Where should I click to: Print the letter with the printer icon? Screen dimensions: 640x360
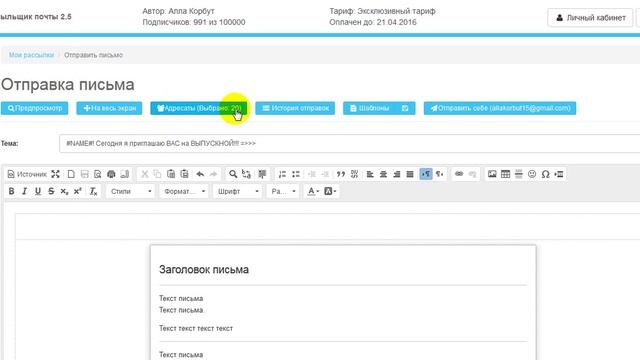pyautogui.click(x=111, y=174)
